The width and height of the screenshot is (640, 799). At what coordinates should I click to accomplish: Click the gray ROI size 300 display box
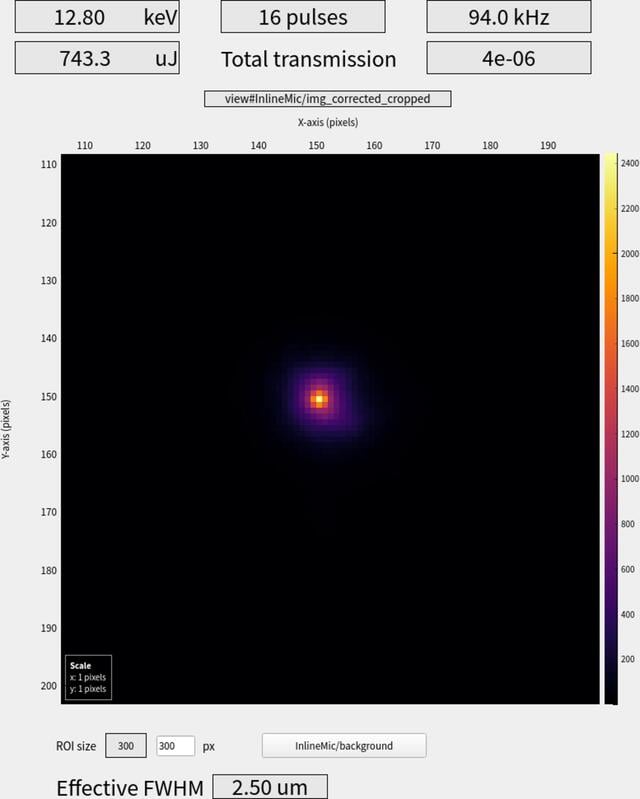[126, 745]
